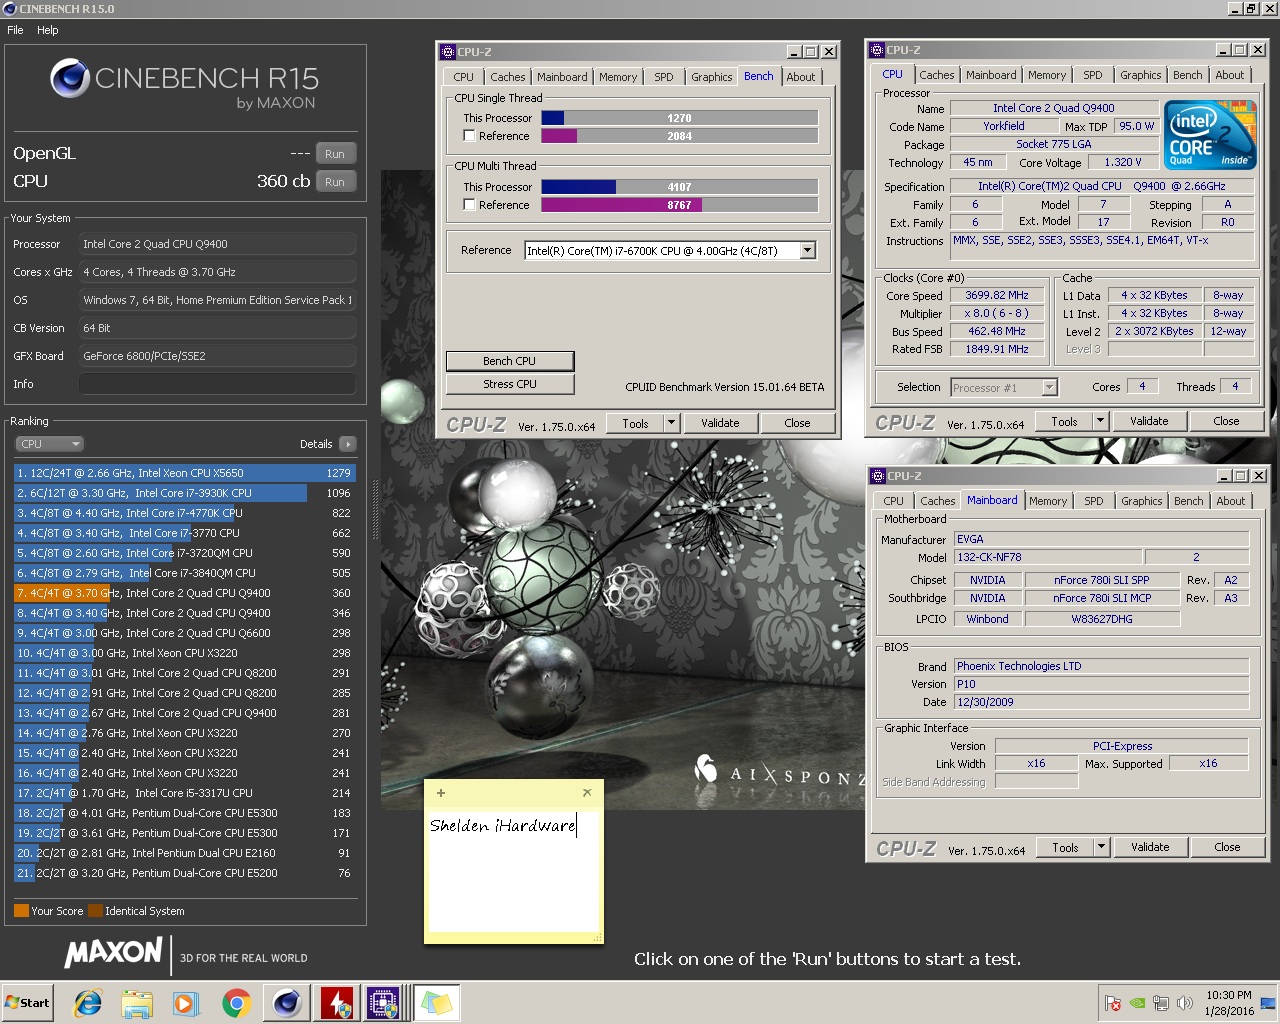Screen dimensions: 1280x1024
Task: Expand Tools dropdown arrow in Mainboard window
Action: [x=1102, y=847]
